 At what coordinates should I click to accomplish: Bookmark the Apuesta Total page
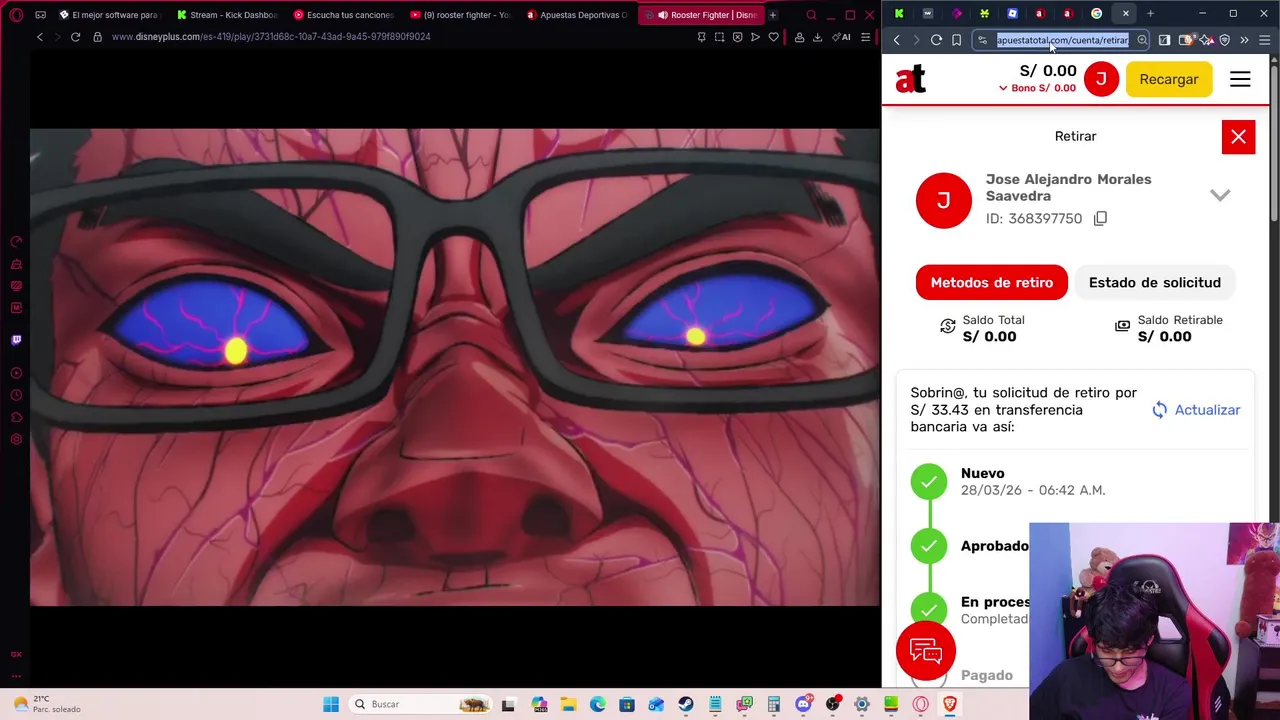click(957, 40)
